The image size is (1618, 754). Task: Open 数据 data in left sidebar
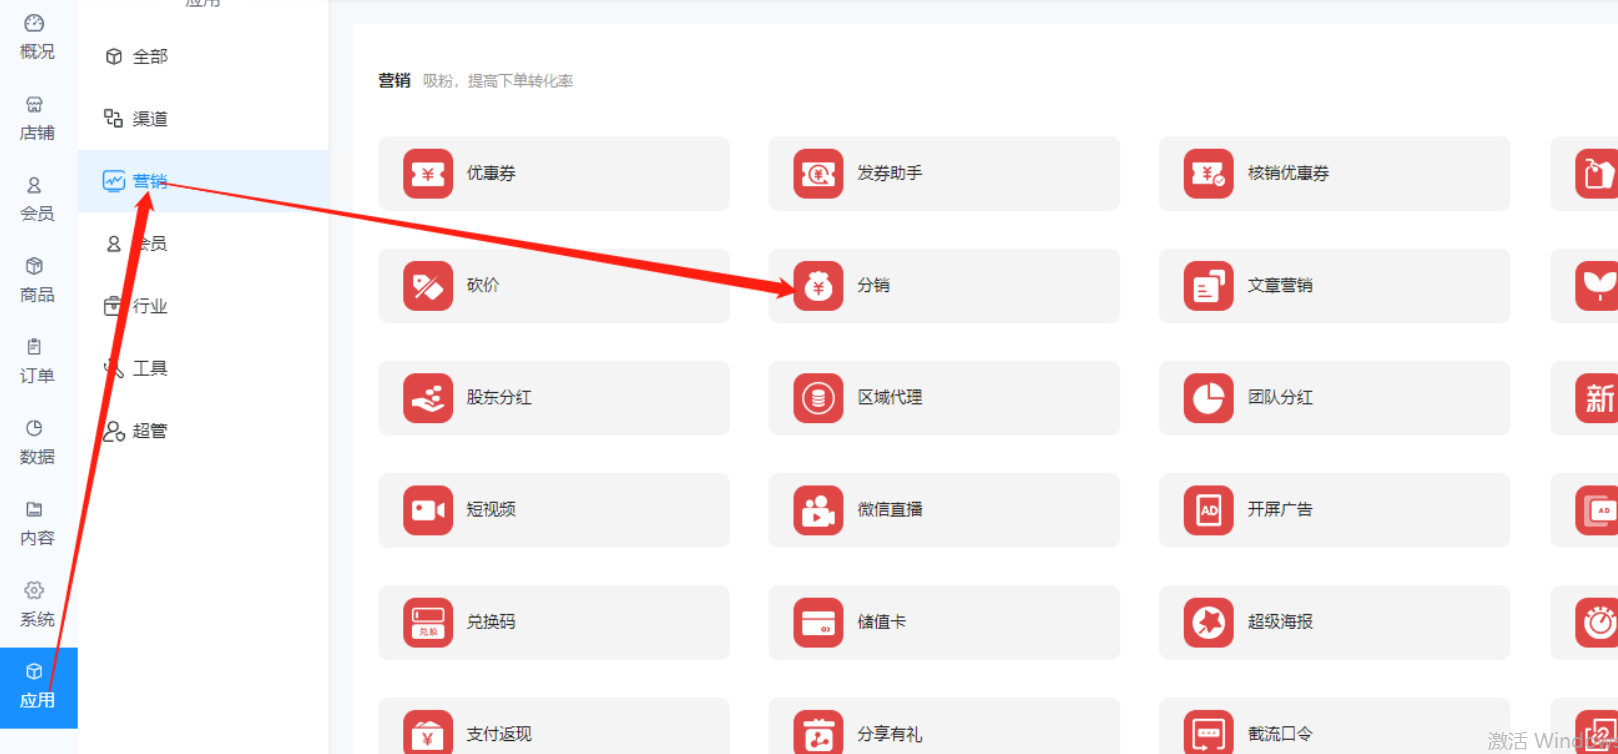click(x=37, y=442)
